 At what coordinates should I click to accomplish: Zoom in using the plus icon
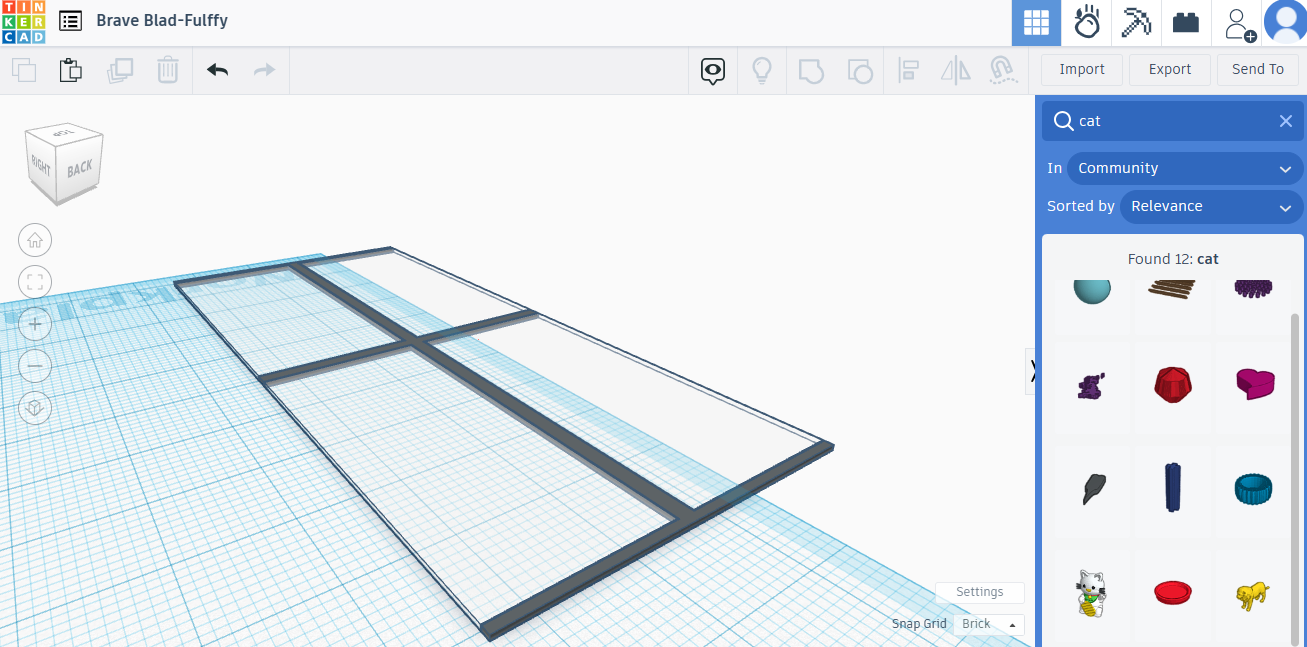35,324
